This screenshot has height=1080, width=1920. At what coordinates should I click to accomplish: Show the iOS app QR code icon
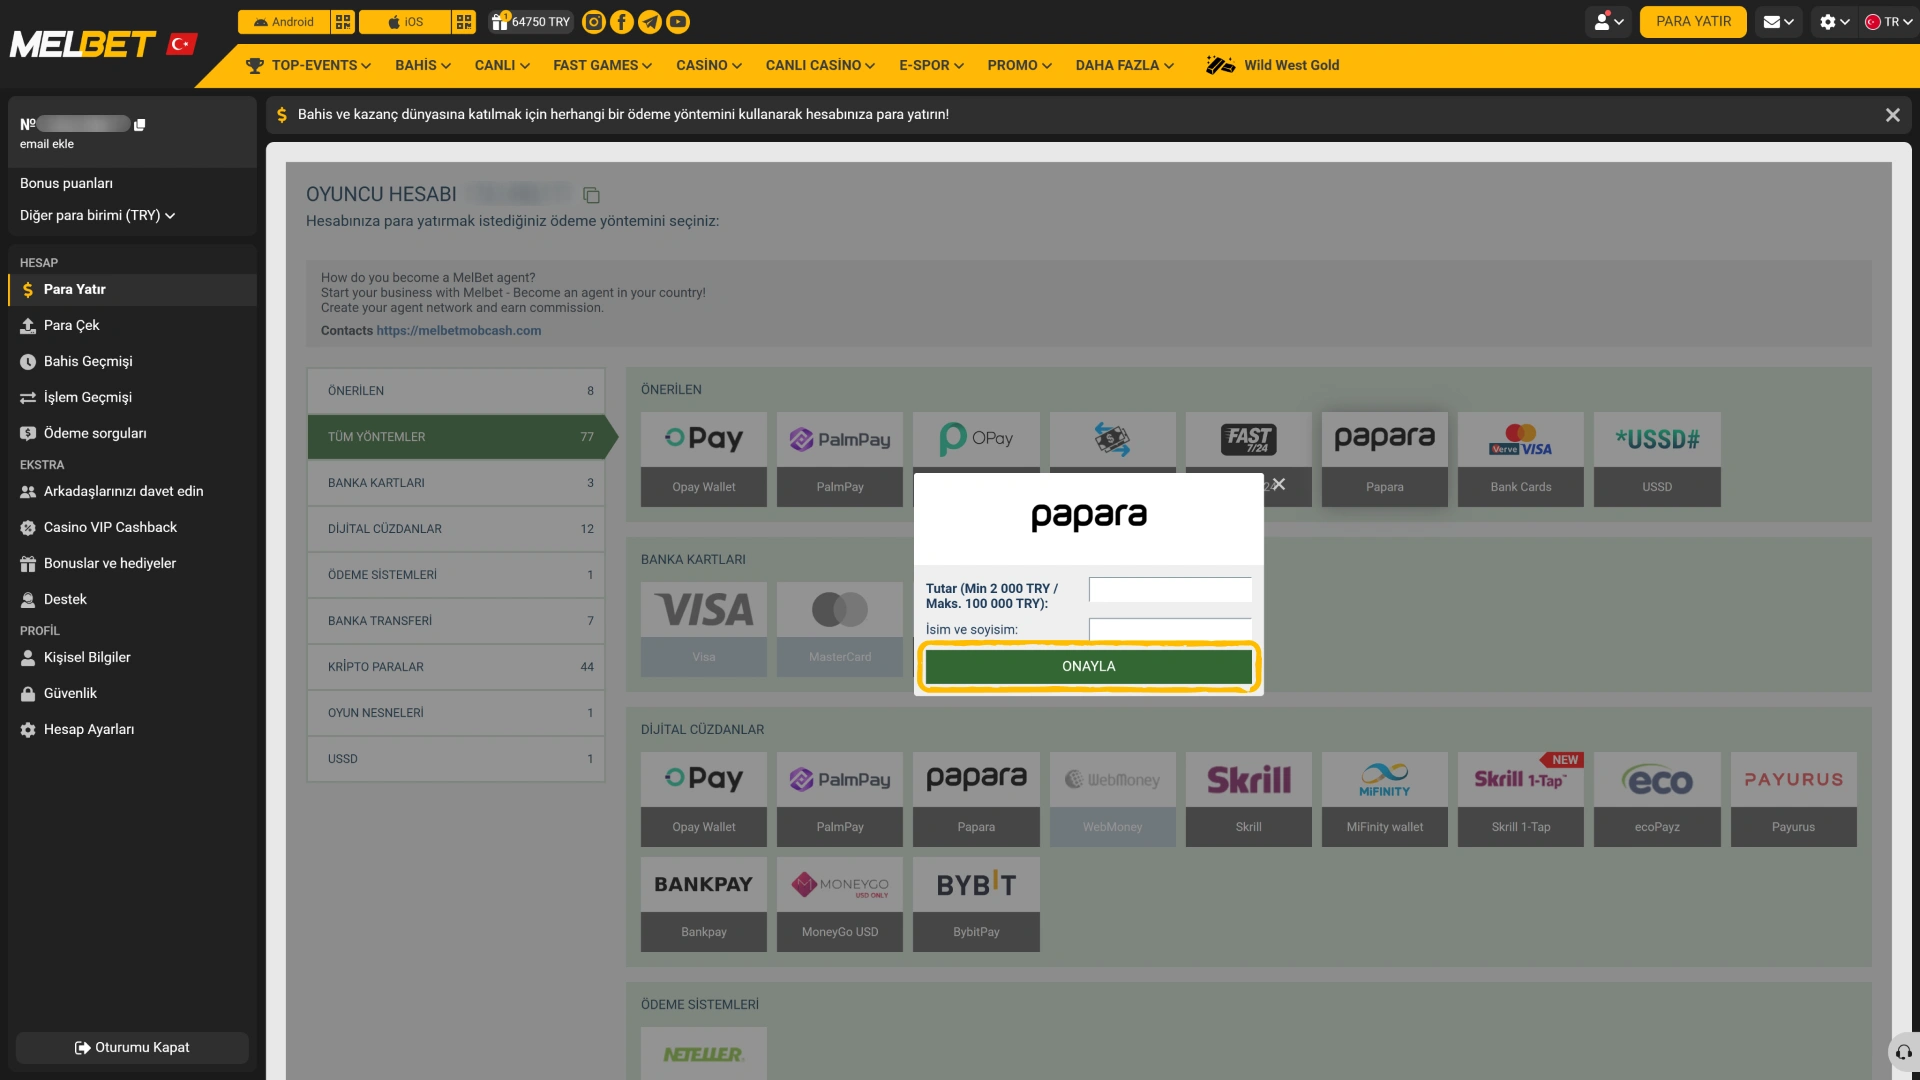[464, 22]
